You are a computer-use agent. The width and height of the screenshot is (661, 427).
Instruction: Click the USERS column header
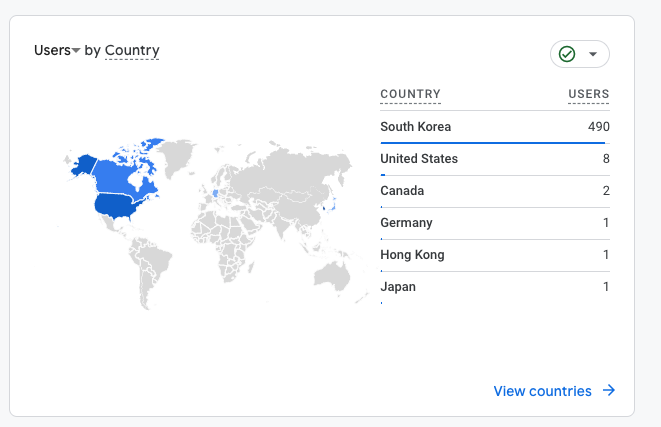(588, 94)
